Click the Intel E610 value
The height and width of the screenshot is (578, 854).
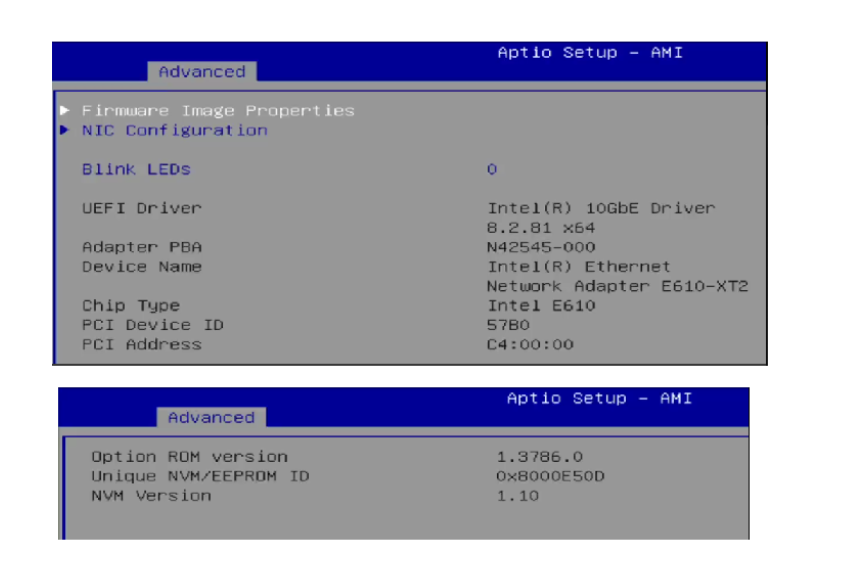pos(541,306)
